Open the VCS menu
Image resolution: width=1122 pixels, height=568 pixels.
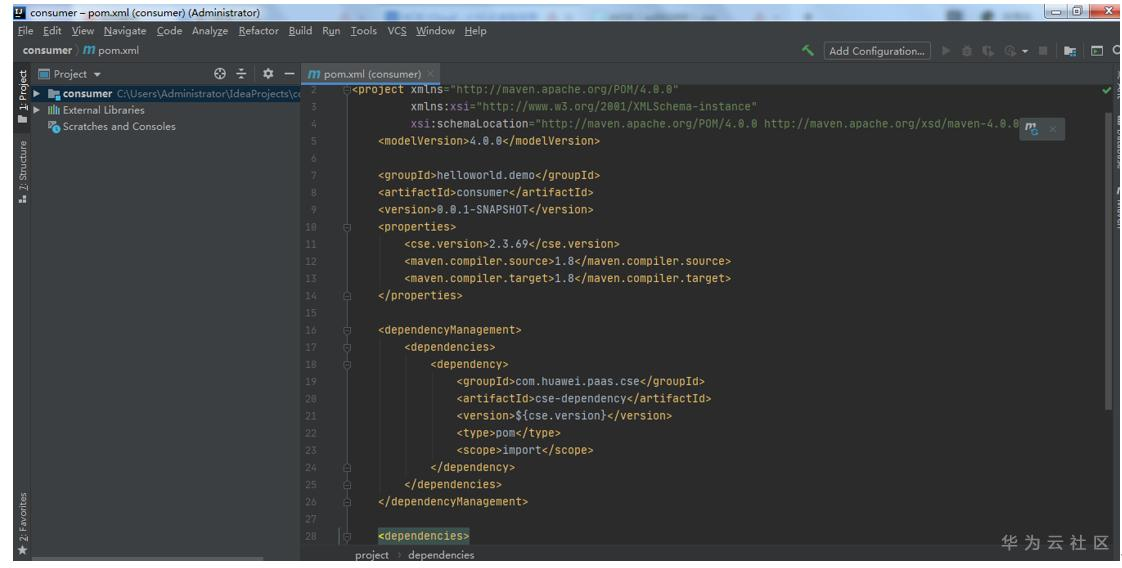pyautogui.click(x=397, y=31)
